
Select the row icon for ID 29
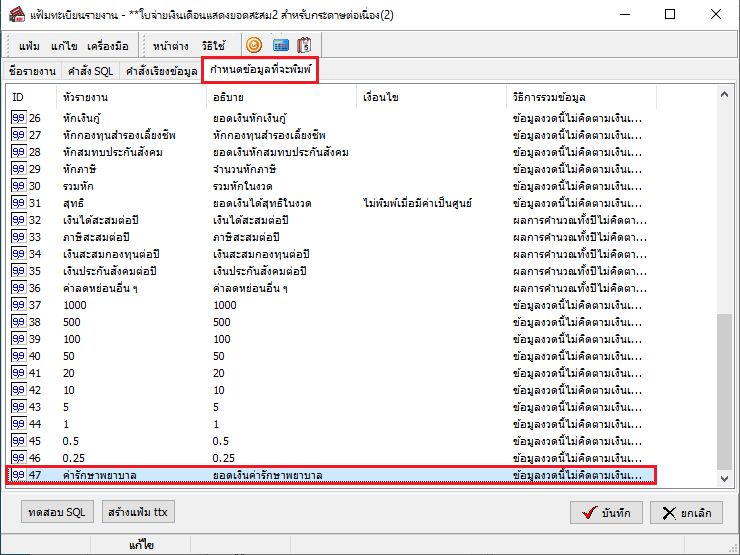(x=18, y=168)
